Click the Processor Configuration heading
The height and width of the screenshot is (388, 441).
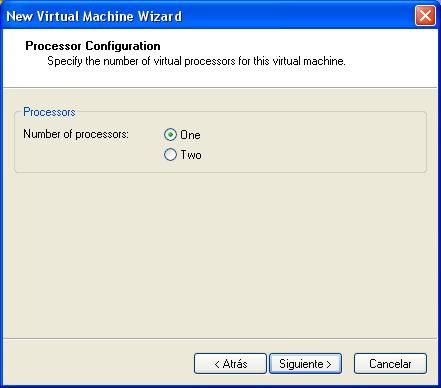point(93,46)
